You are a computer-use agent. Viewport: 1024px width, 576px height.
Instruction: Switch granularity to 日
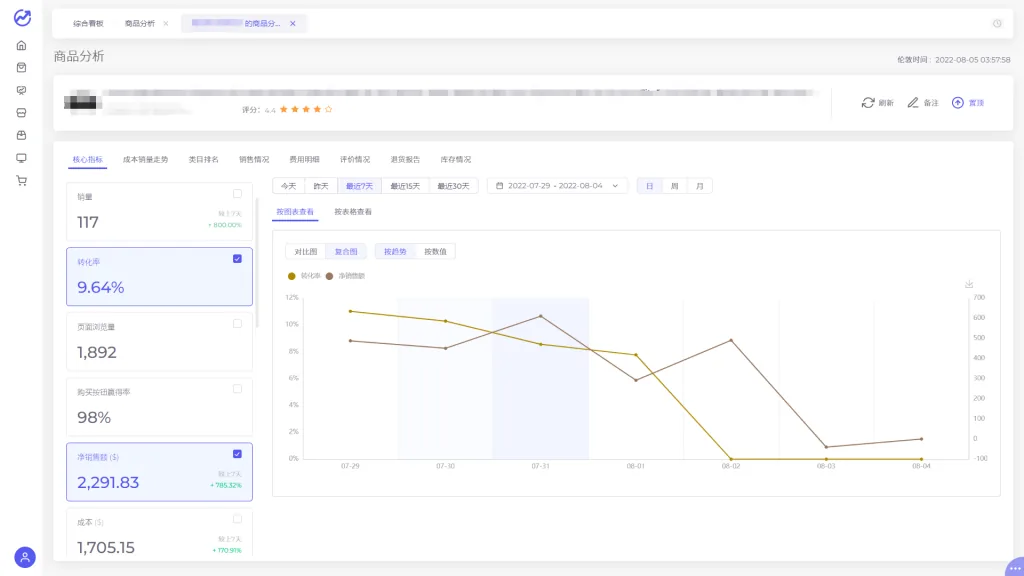pos(650,186)
